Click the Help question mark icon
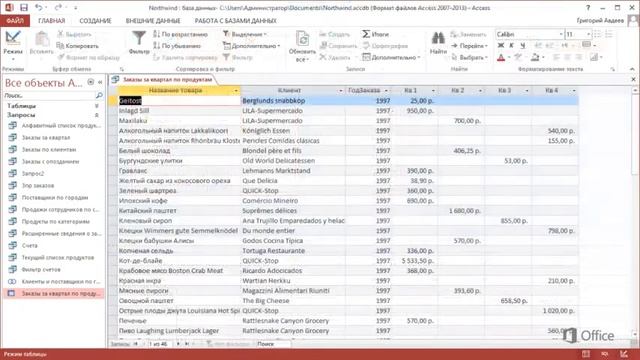This screenshot has height=360, width=640. point(588,7)
